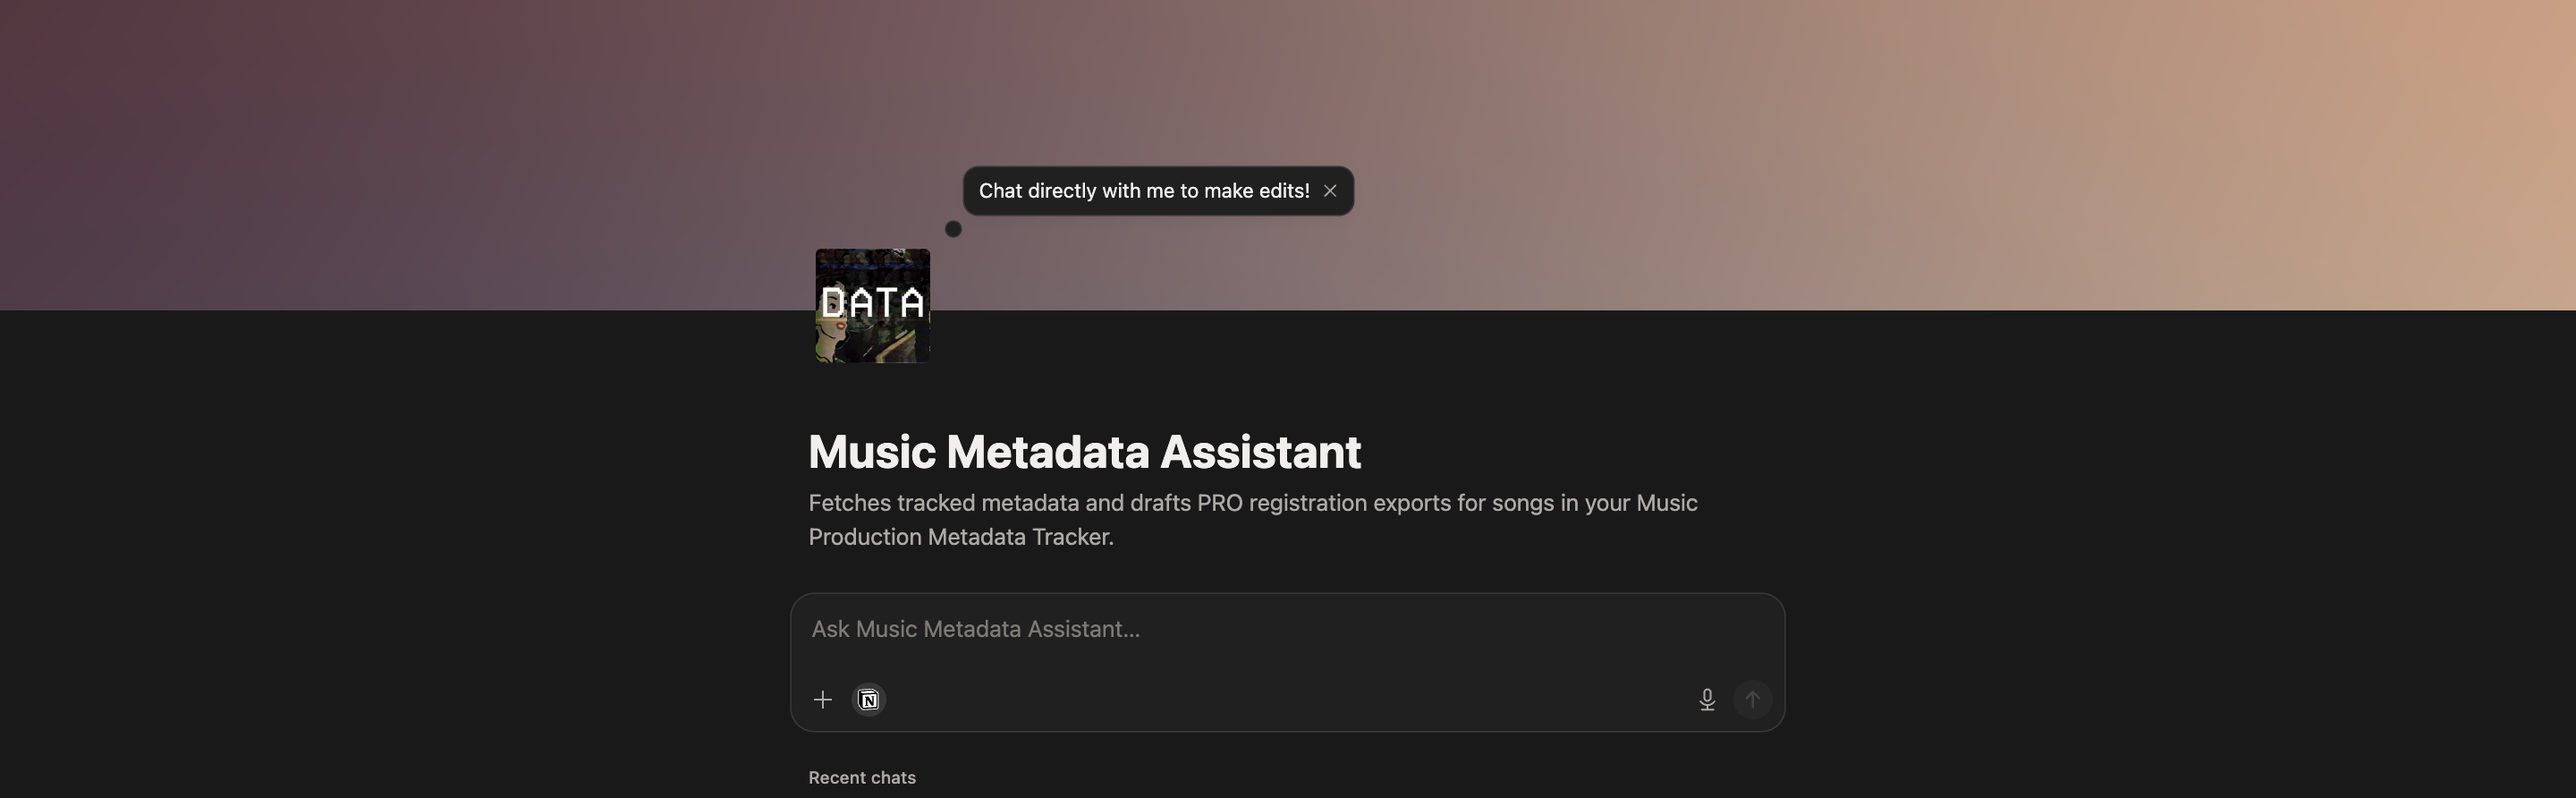Click 'Chat directly with me to make edits!' tooltip text

1144,191
